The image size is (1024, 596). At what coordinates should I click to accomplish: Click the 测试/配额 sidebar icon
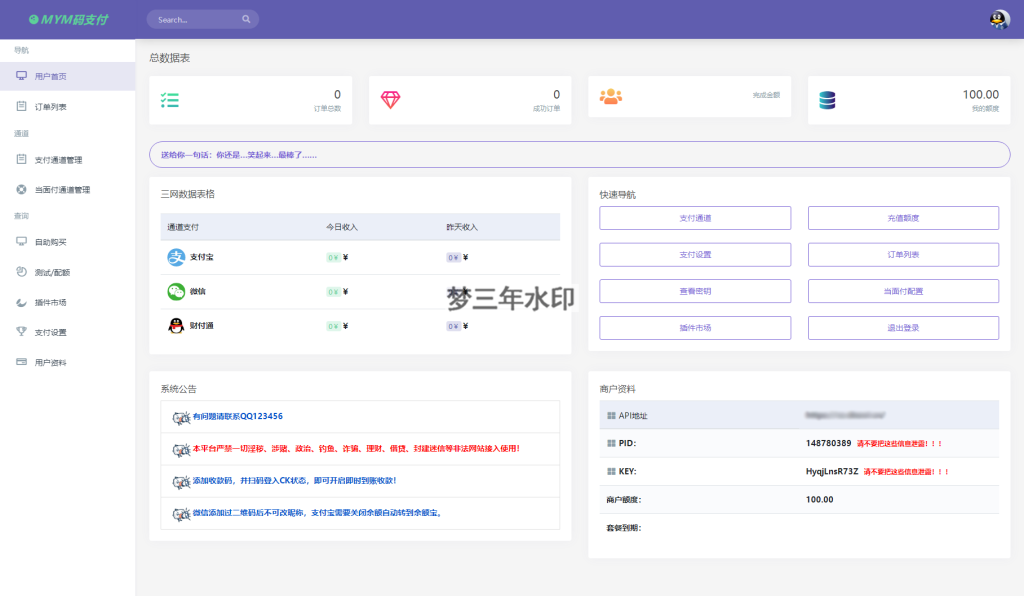(22, 272)
